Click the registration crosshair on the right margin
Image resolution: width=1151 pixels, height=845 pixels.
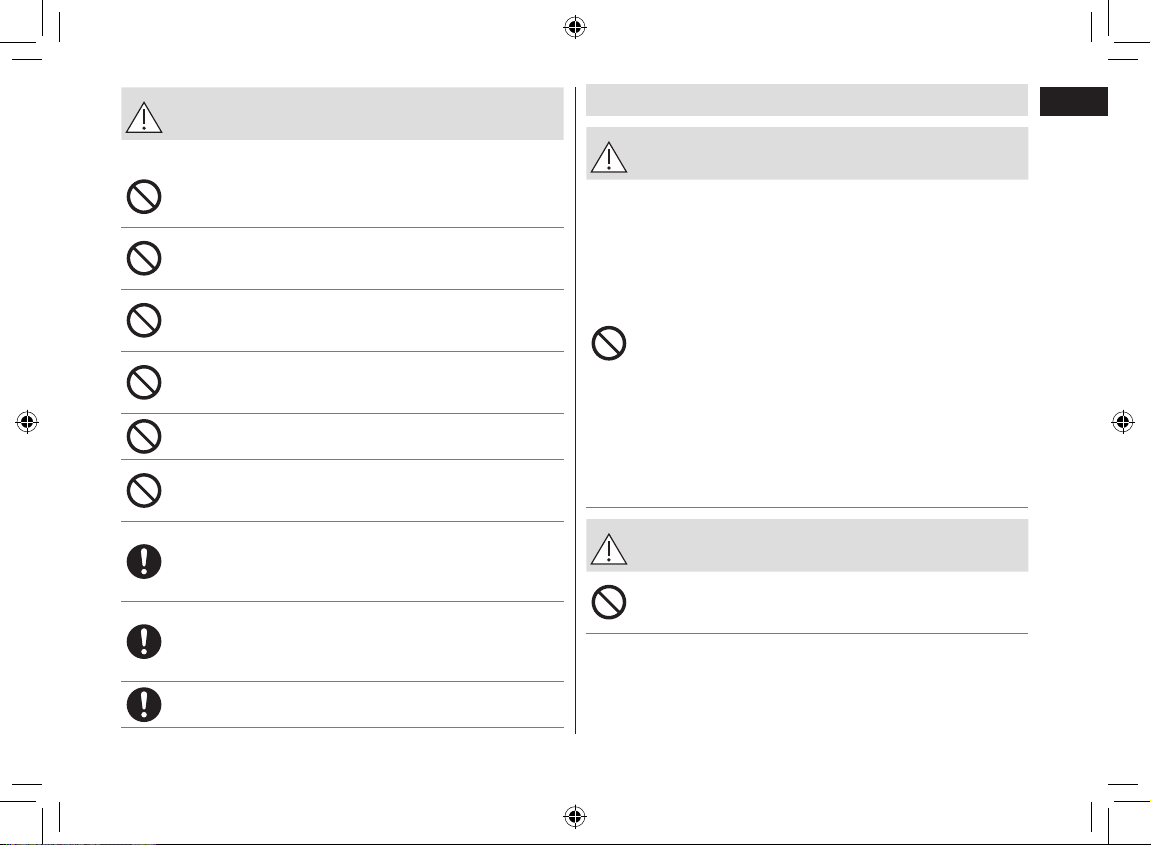point(1122,422)
